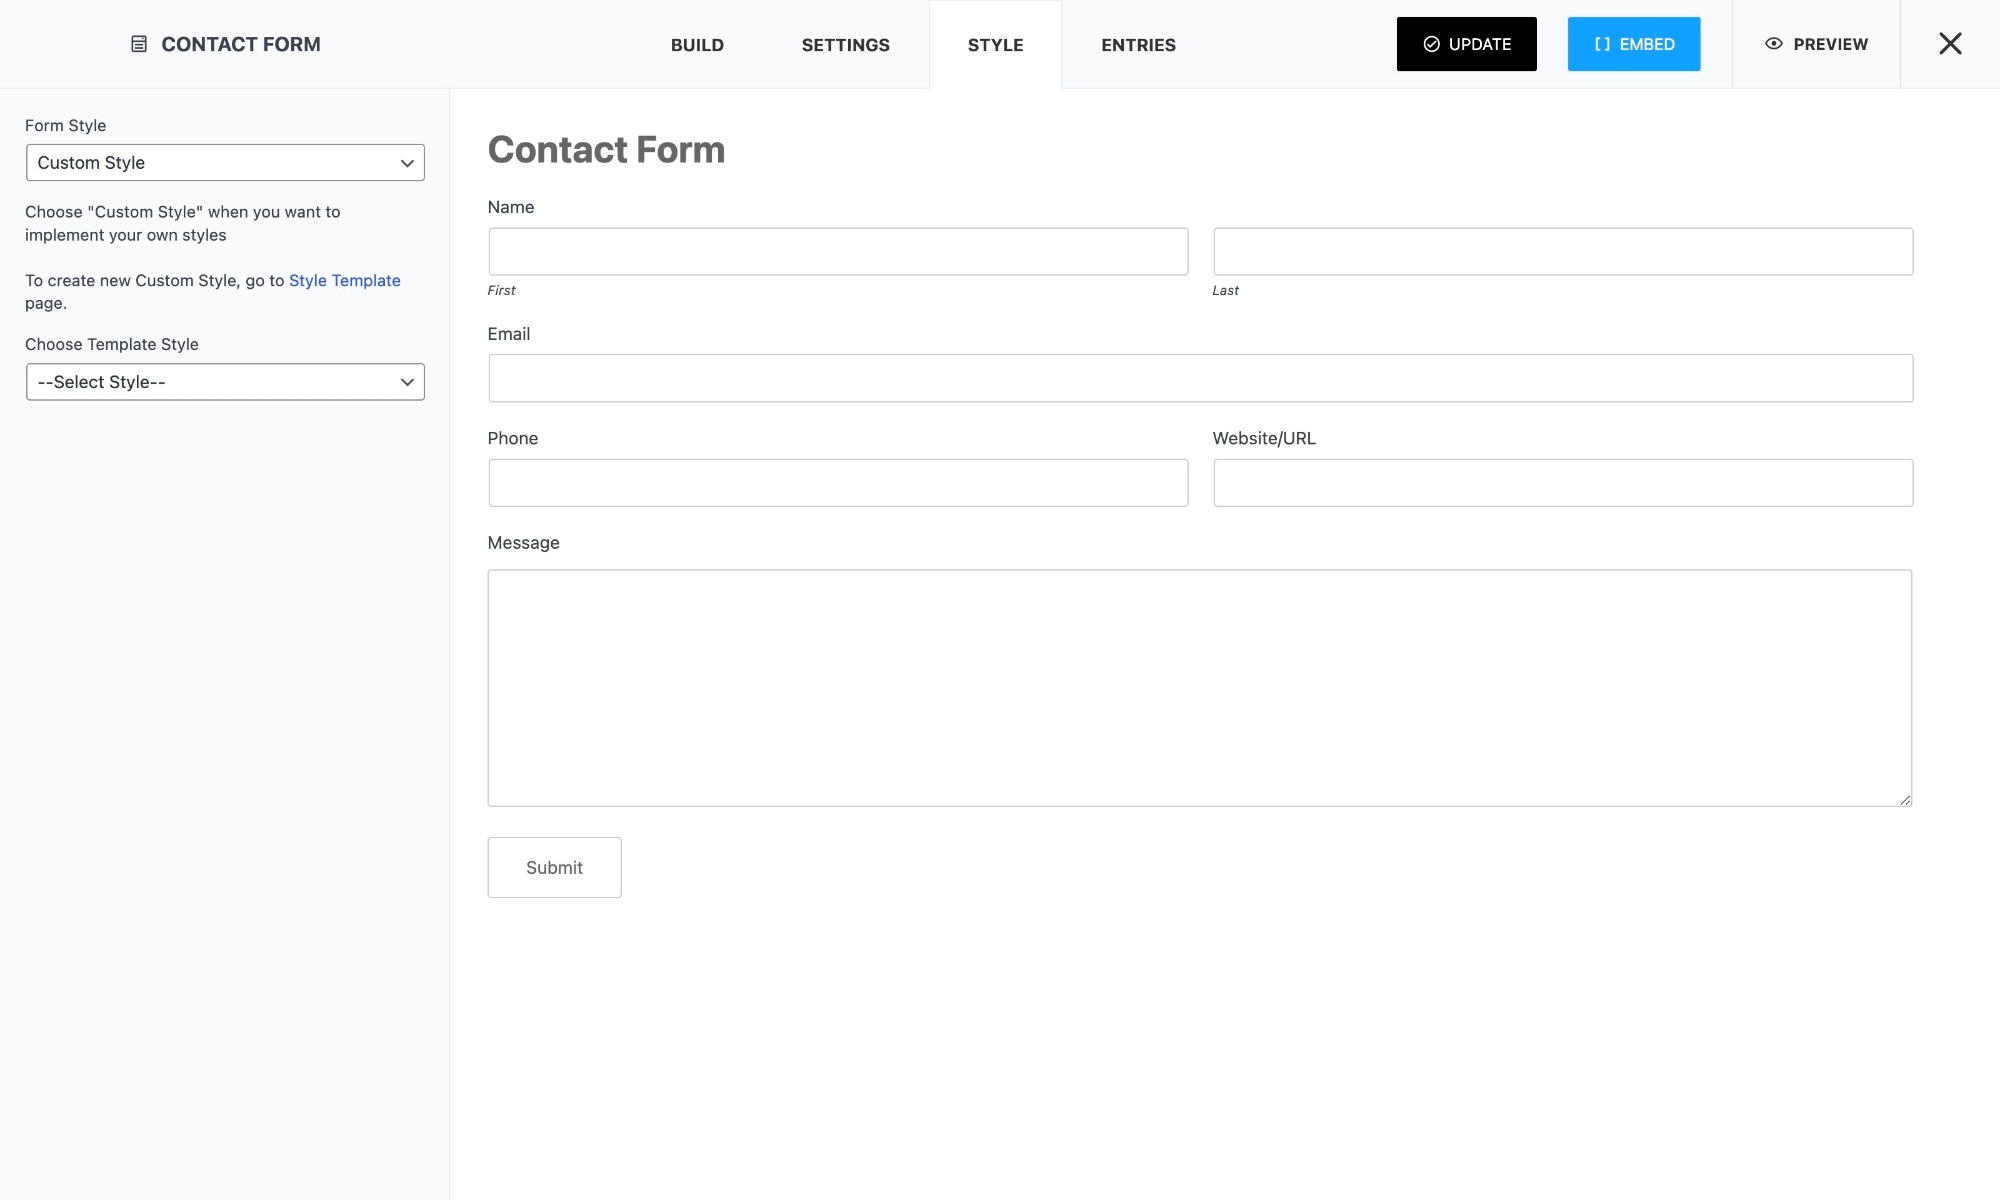Click inside the Message textarea
2000x1200 pixels.
(x=1199, y=688)
